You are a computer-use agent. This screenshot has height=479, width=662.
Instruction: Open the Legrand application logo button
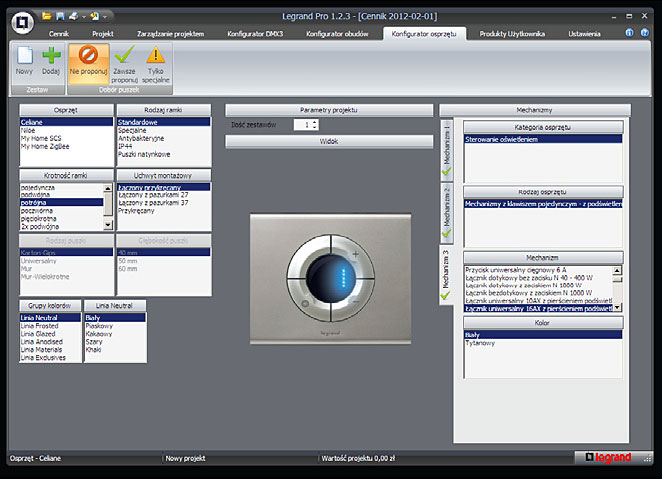(23, 23)
